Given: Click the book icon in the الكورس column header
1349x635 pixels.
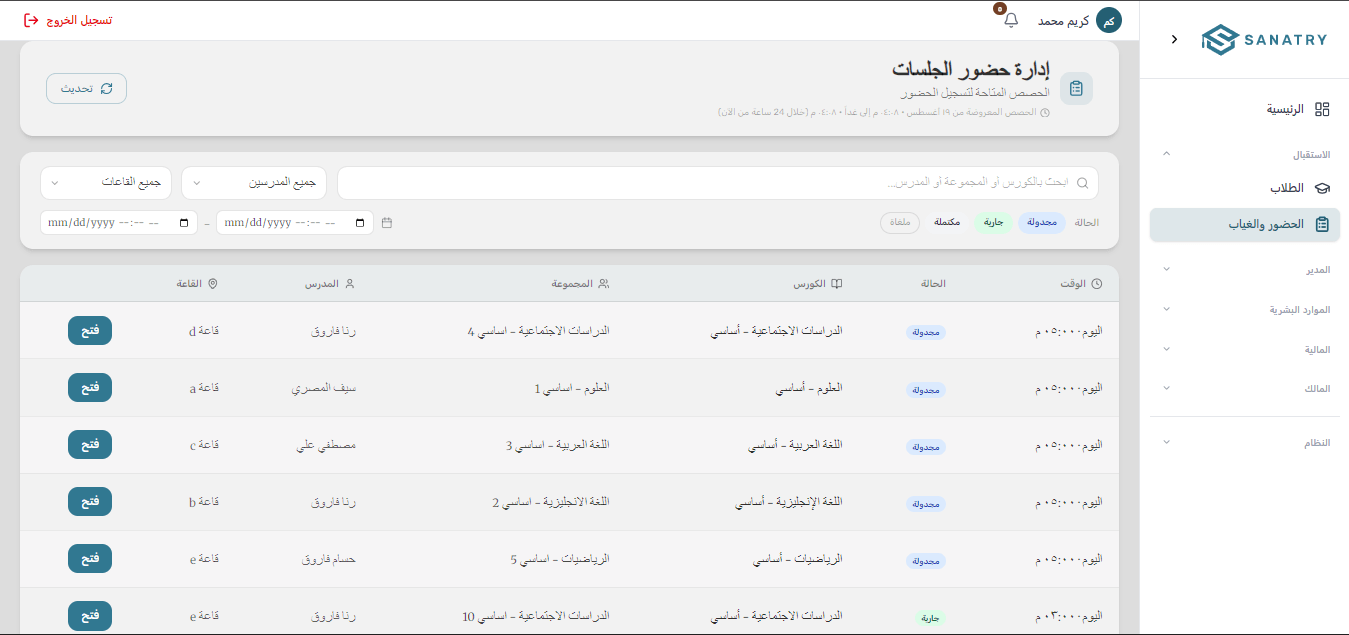Looking at the screenshot, I should point(837,284).
